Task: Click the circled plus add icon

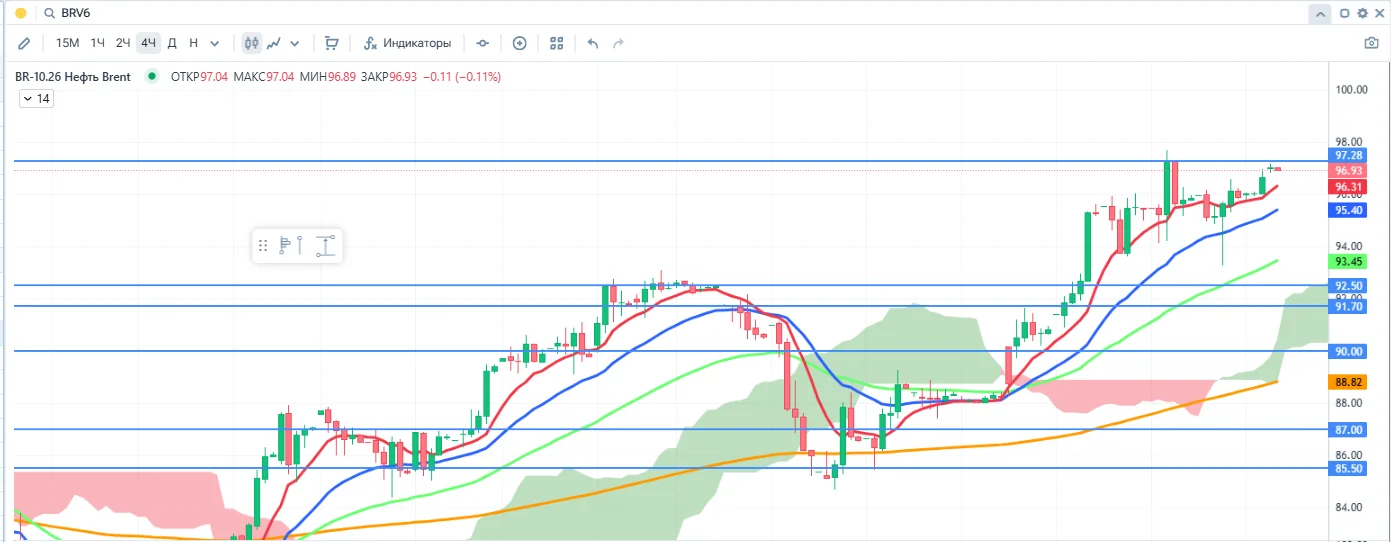Action: click(519, 43)
